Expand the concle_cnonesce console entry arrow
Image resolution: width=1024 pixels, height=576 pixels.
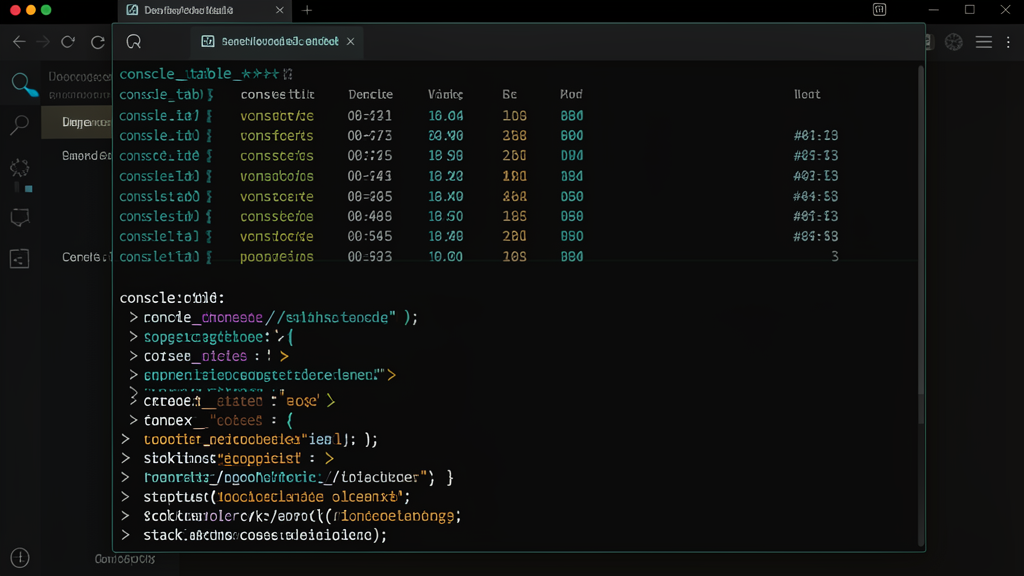click(133, 317)
